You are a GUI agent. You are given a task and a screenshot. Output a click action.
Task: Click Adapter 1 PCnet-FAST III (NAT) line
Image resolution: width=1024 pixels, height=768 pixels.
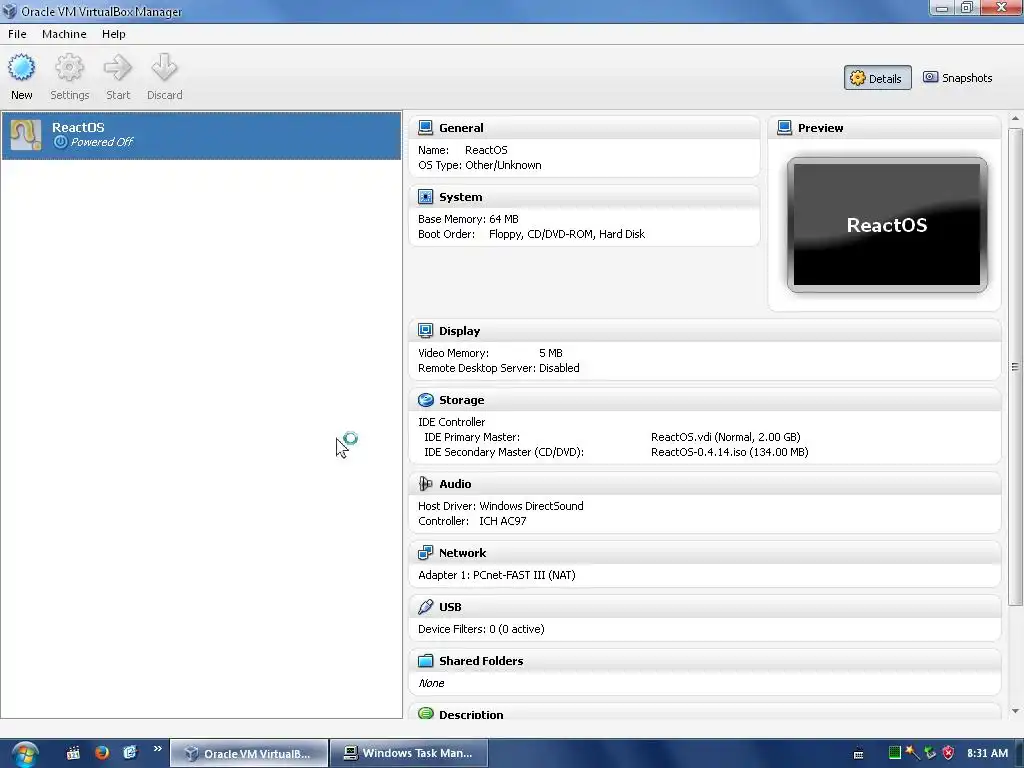click(x=496, y=575)
